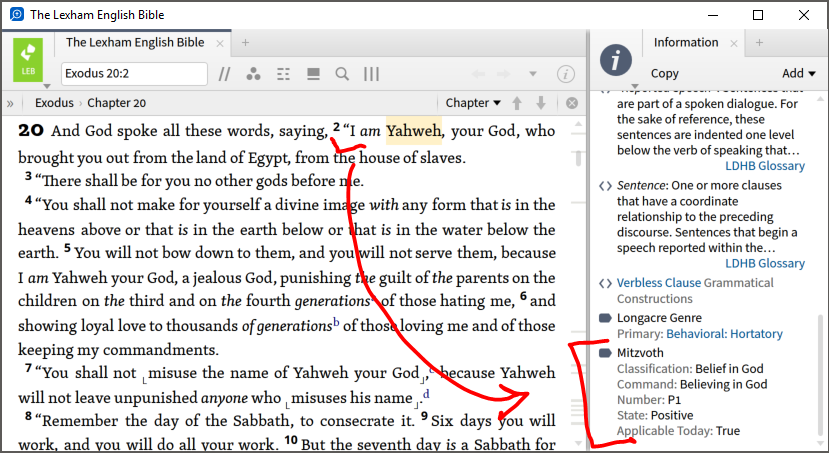Open LDHB Glossary link under Reported Speech
Image resolution: width=829 pixels, height=453 pixels.
(x=764, y=166)
